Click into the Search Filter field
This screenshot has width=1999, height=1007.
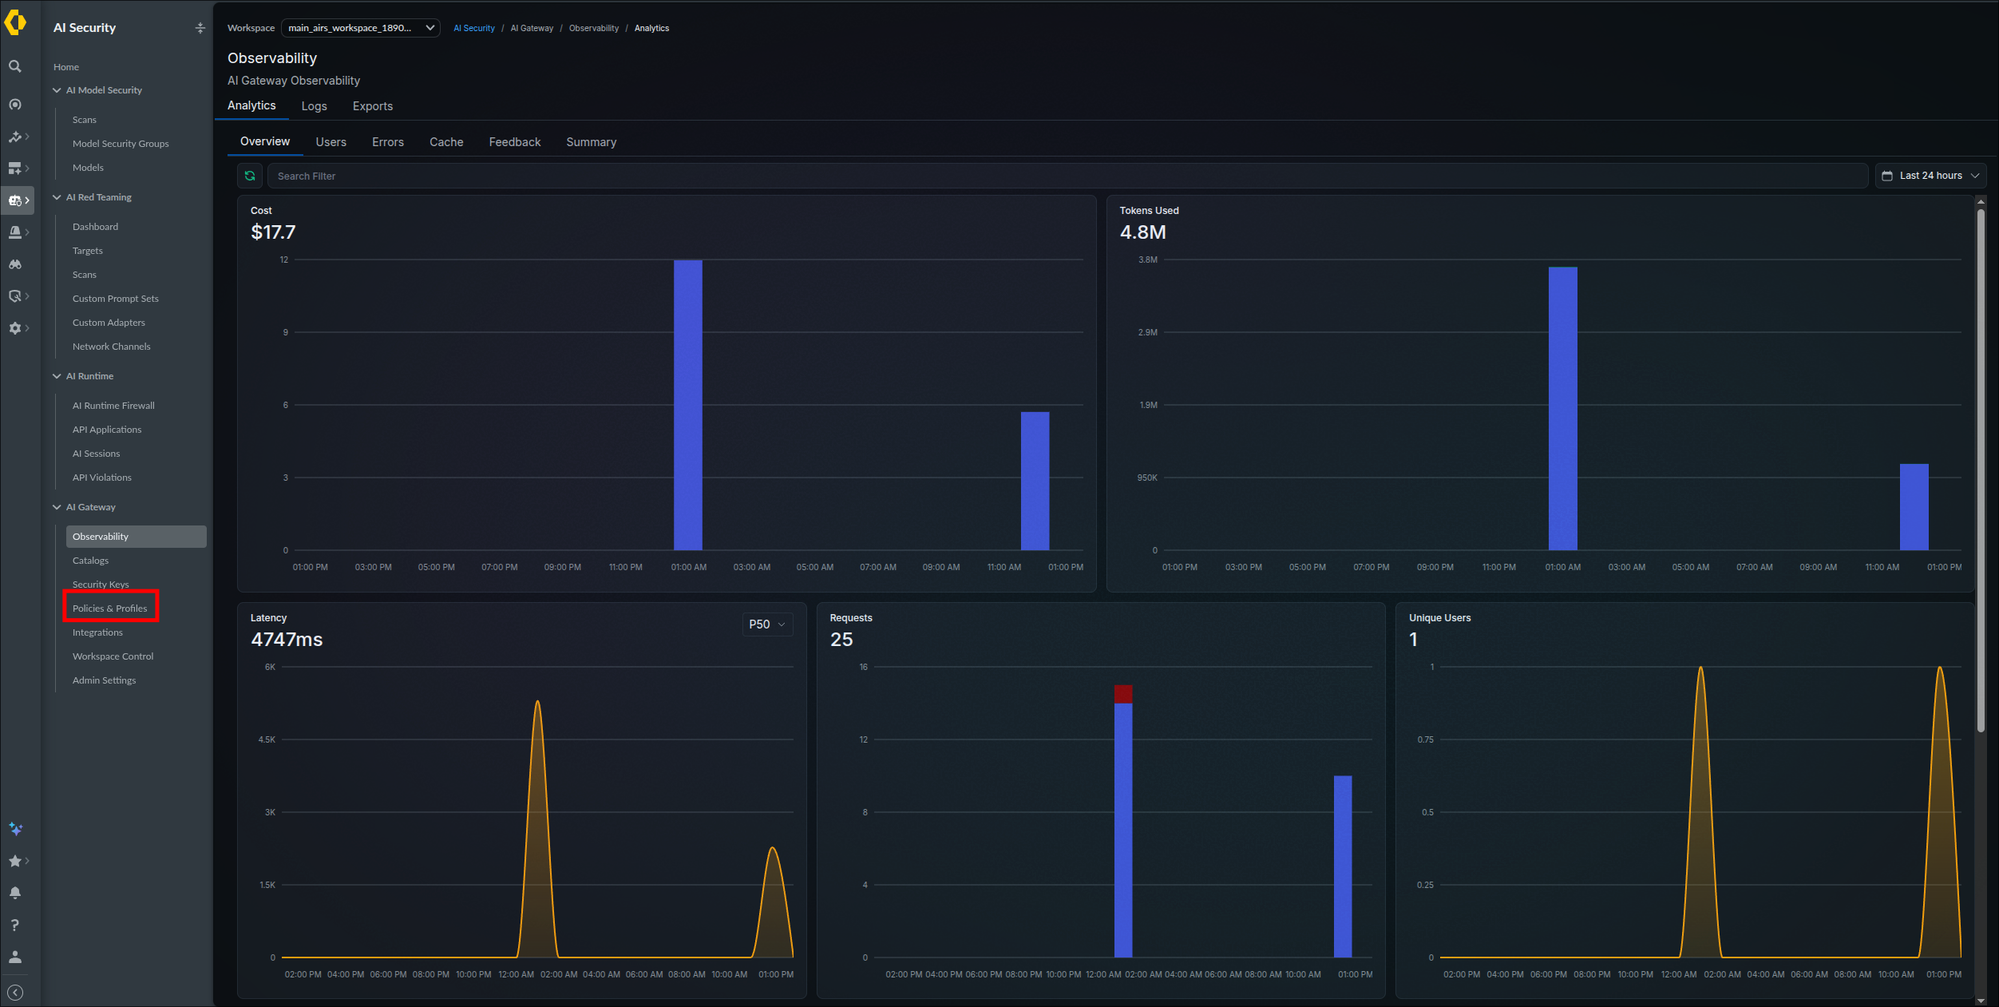coord(1066,176)
